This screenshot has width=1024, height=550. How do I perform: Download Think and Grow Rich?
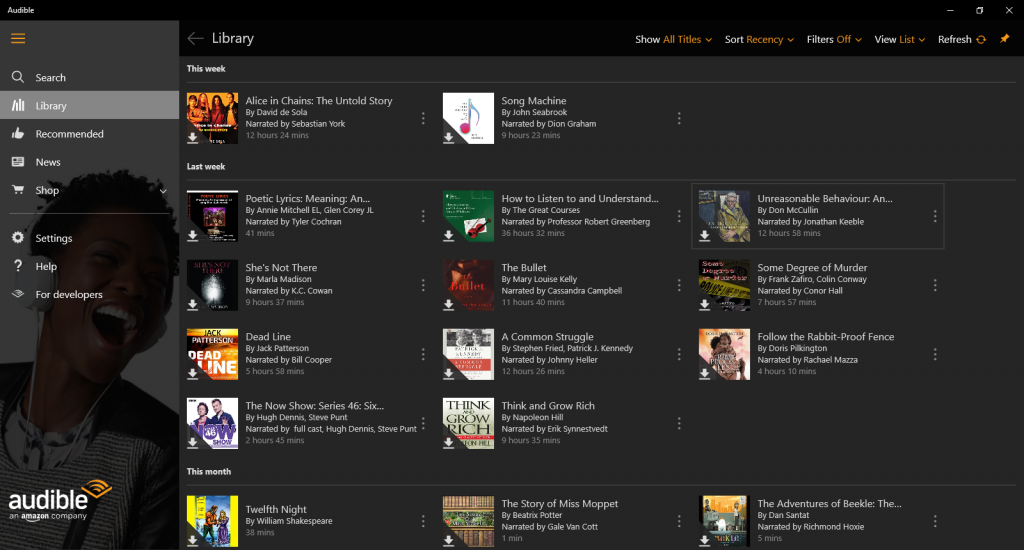click(449, 443)
